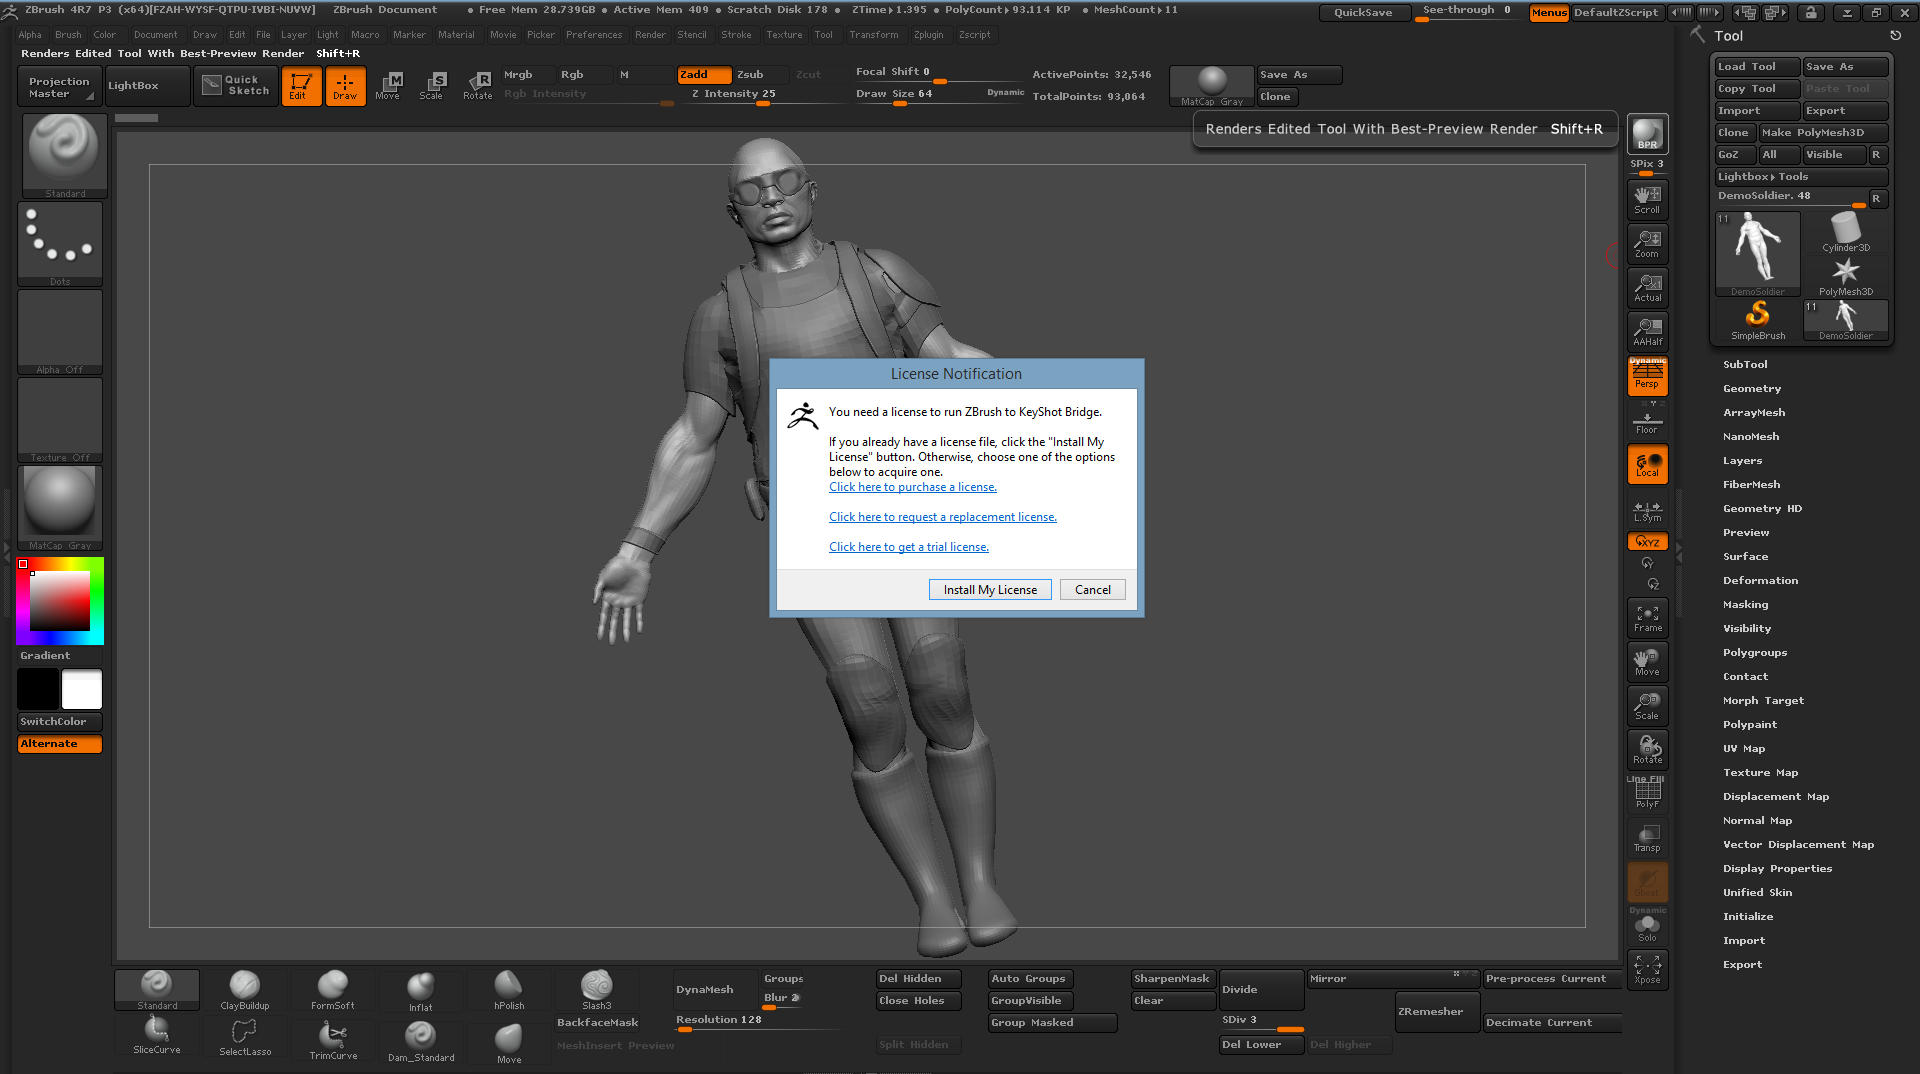
Task: Click the right shelf Scale icon
Action: [1647, 705]
